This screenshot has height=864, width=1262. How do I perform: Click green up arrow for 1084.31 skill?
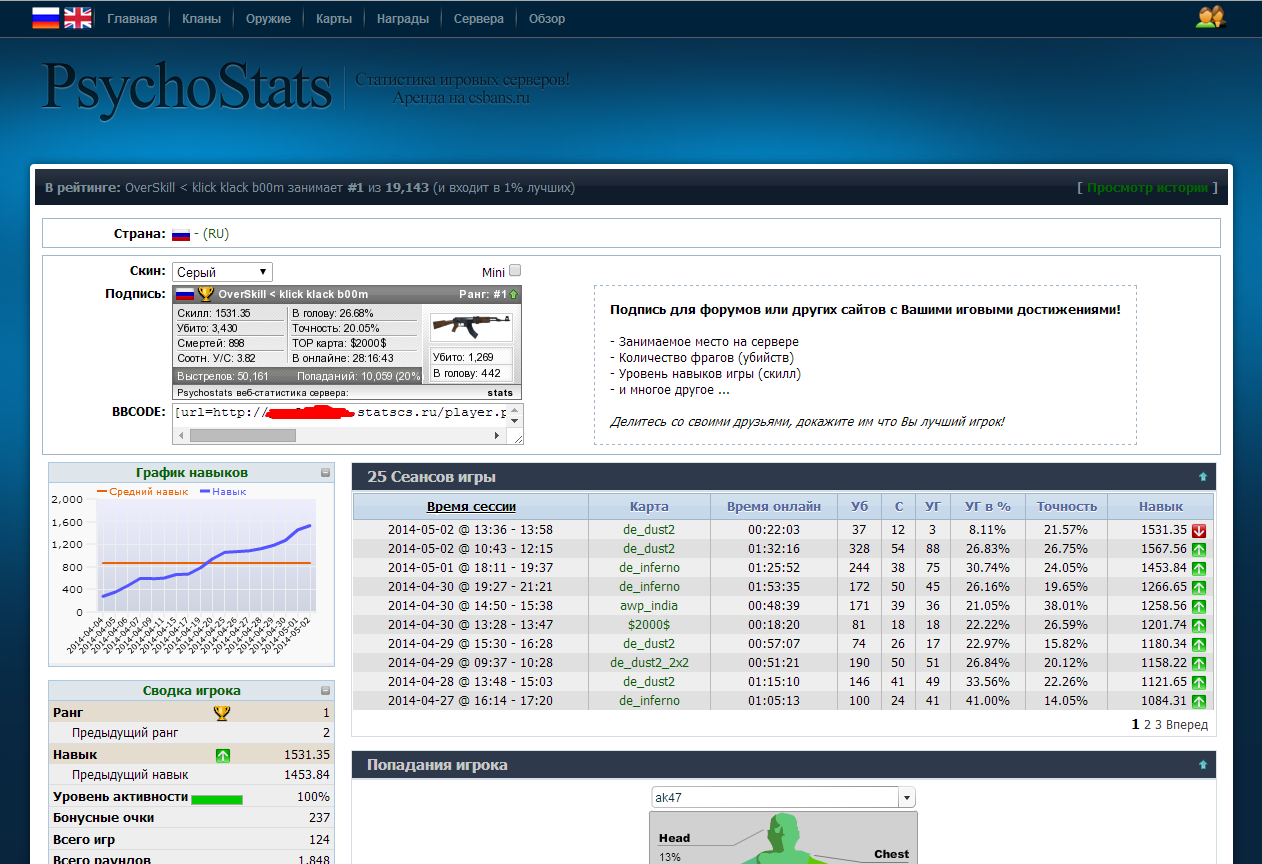(1199, 701)
